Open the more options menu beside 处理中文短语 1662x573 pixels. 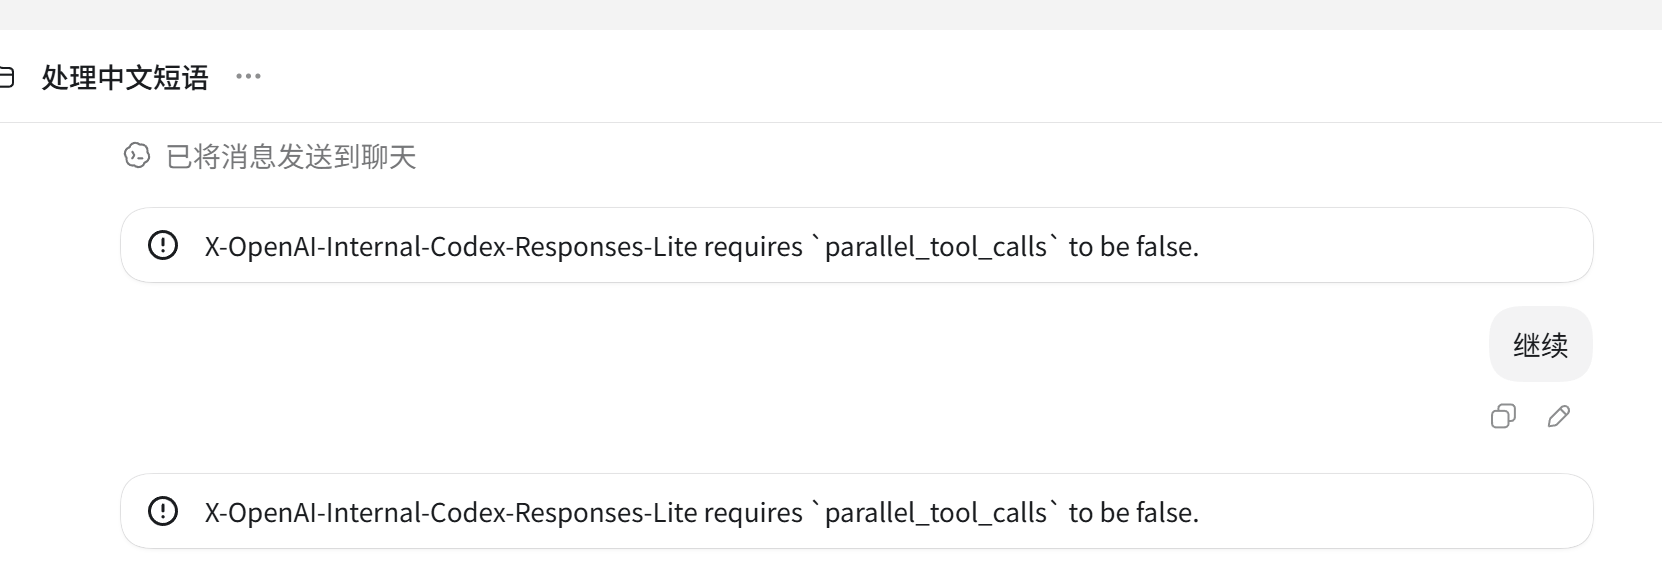coord(248,76)
